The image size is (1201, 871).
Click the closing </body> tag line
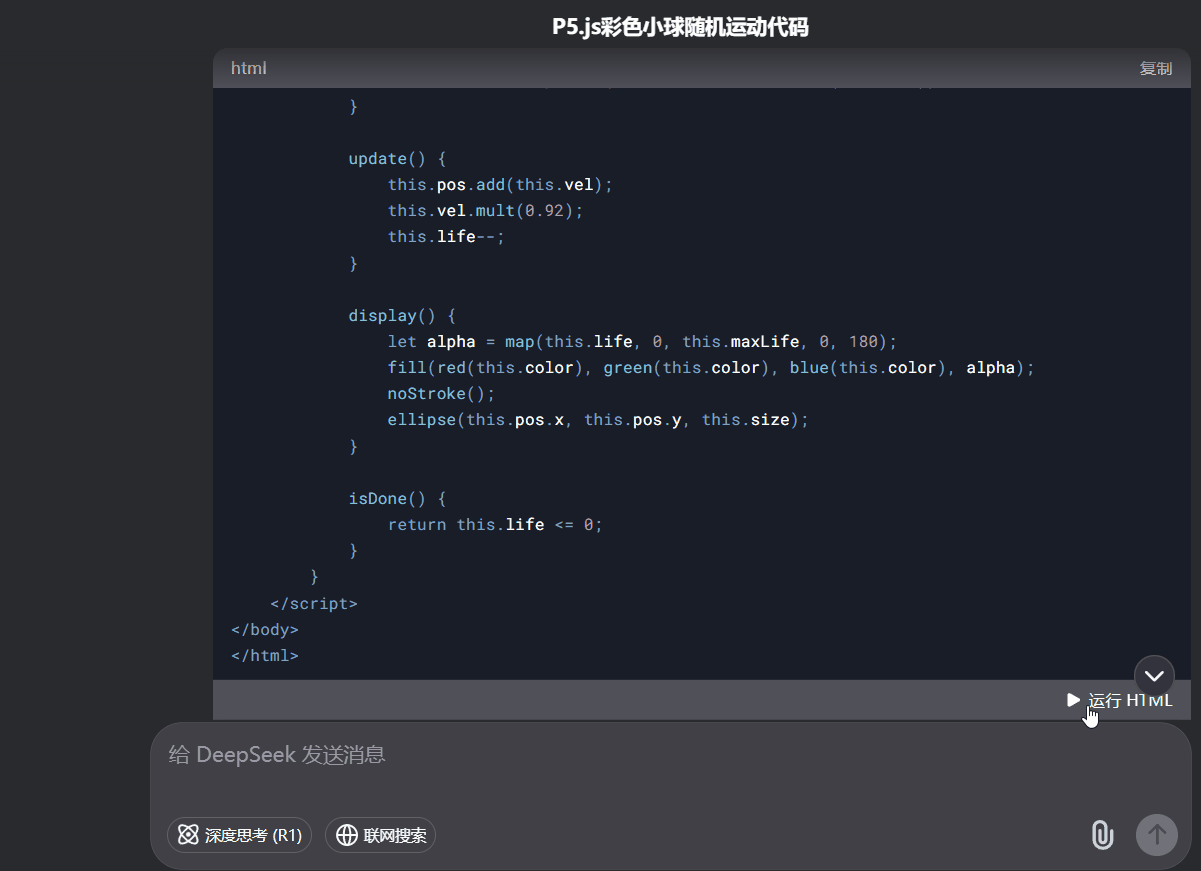pos(265,629)
